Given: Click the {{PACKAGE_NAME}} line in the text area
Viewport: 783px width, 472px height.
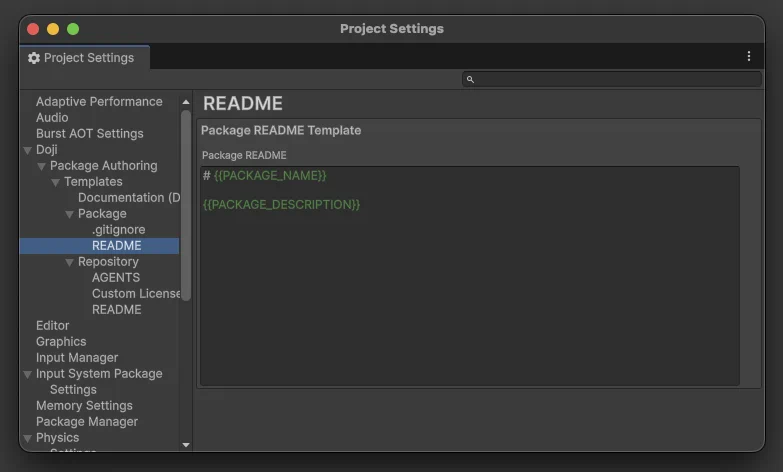Looking at the screenshot, I should point(264,175).
